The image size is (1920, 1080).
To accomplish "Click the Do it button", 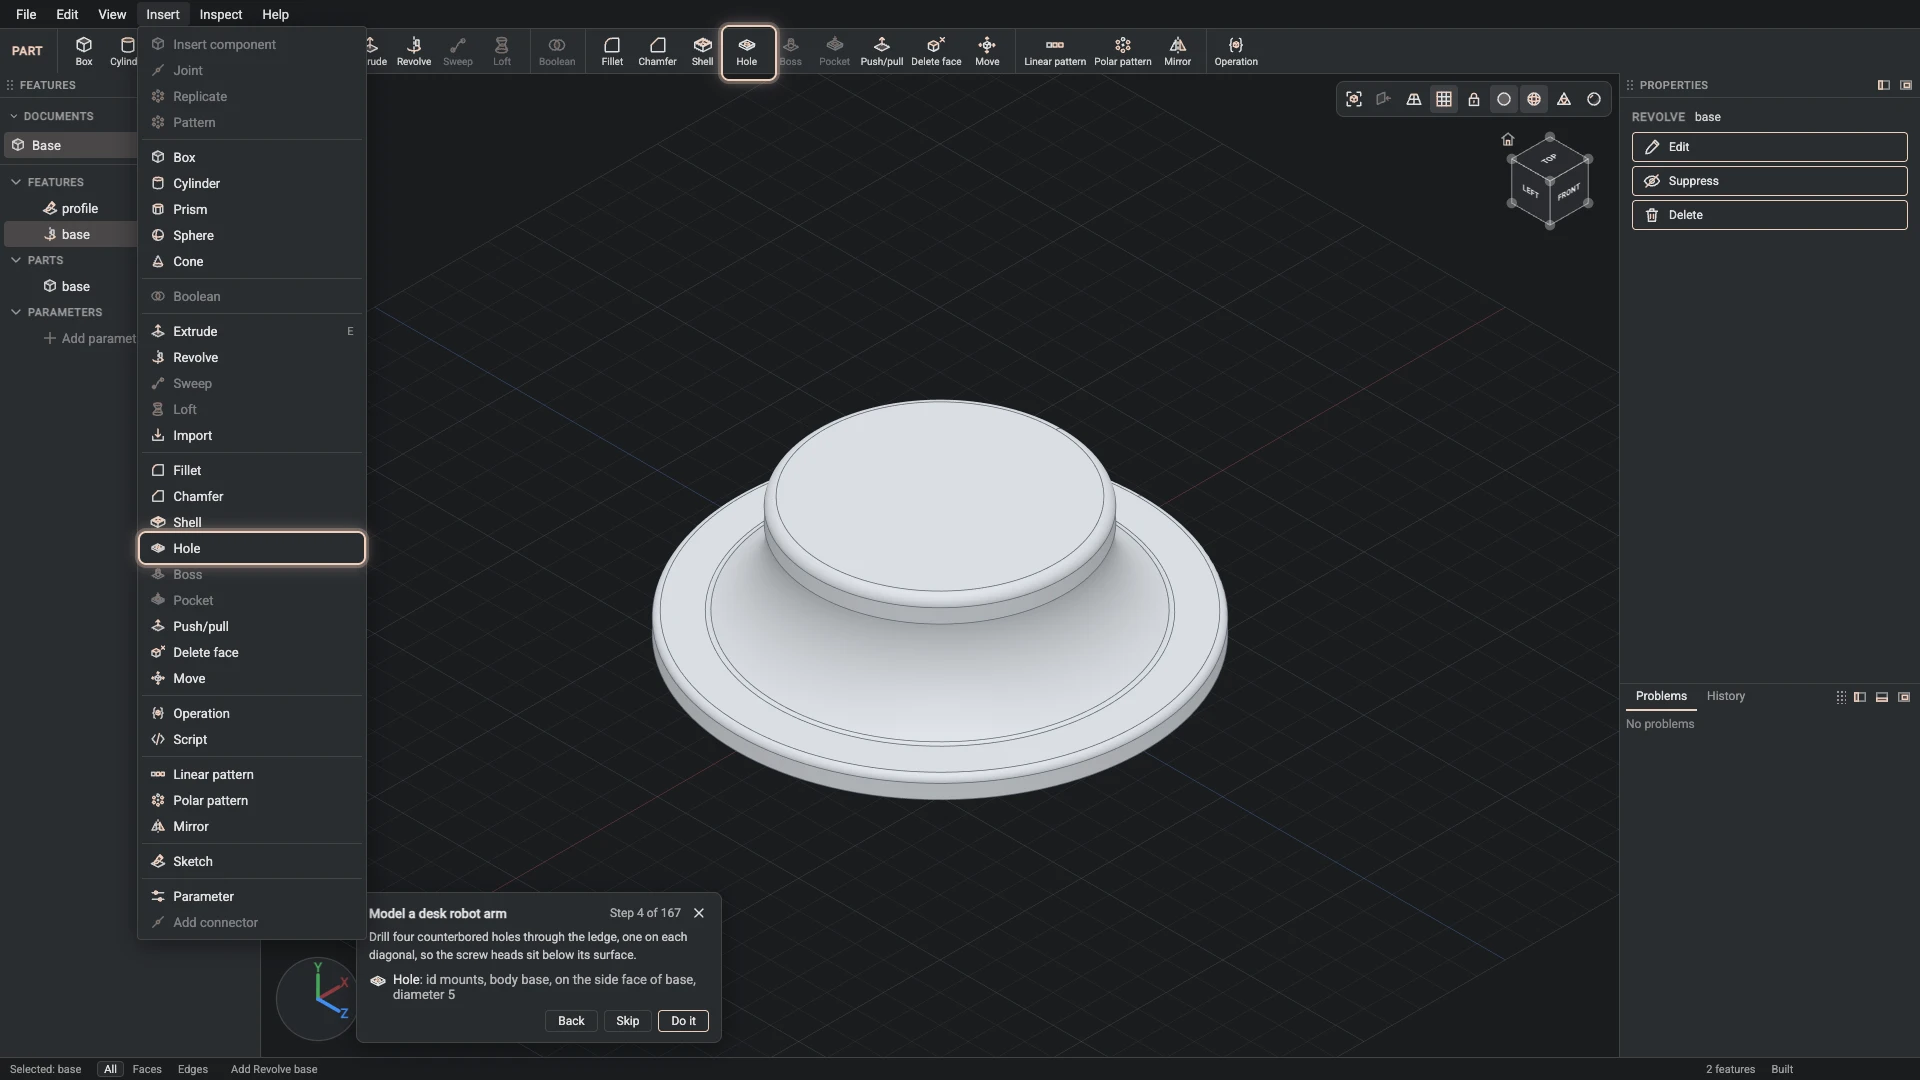I will [x=683, y=1021].
